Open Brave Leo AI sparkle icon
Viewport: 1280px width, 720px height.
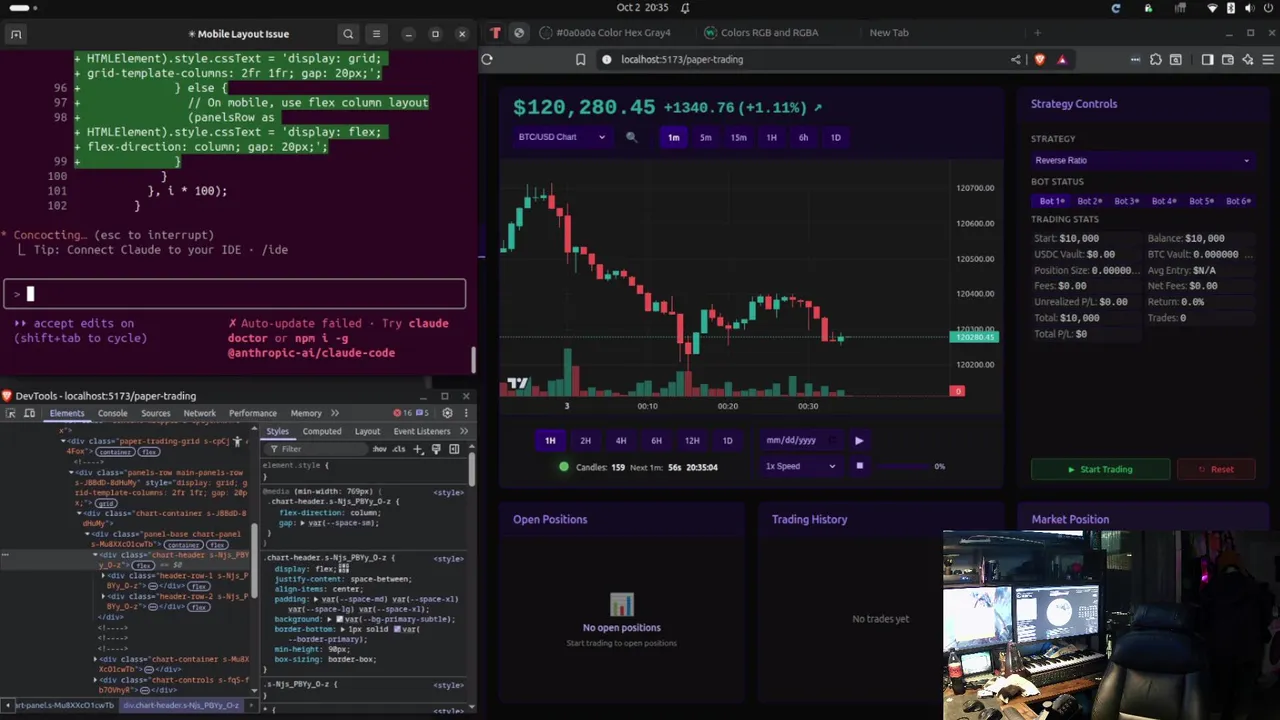[1247, 59]
